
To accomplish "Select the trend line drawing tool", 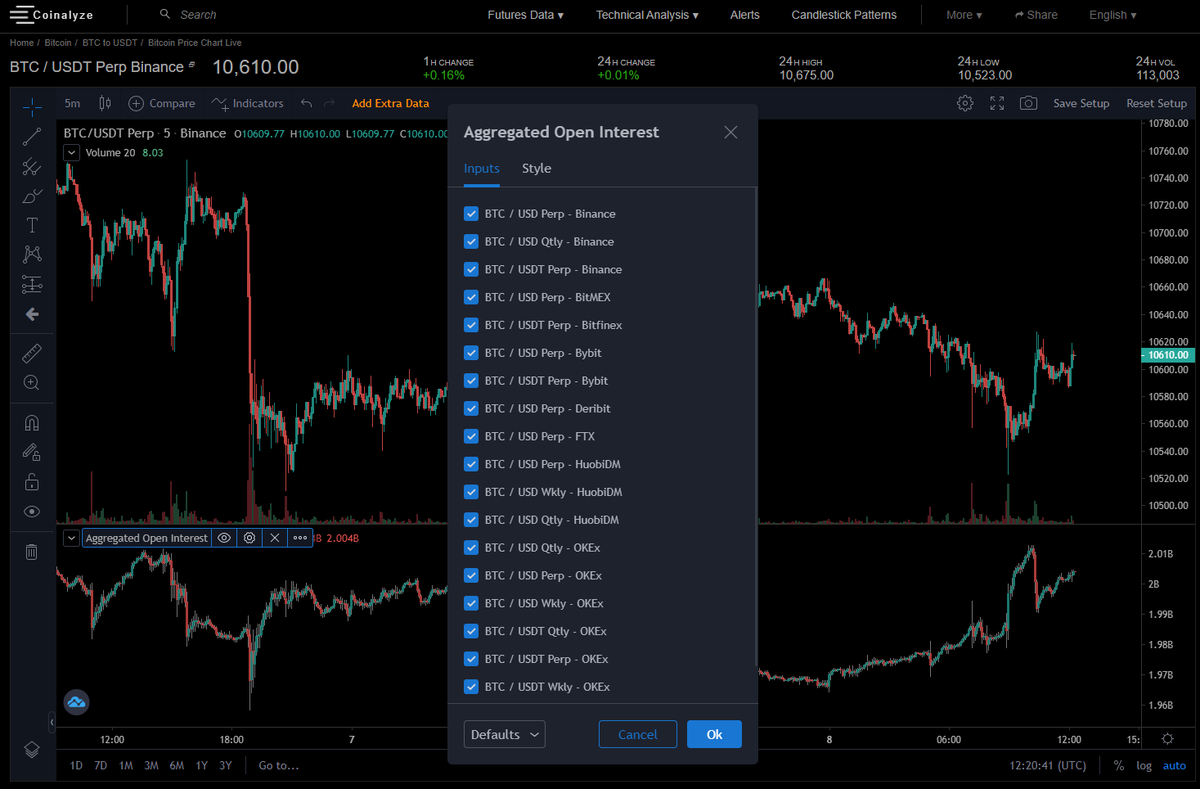I will (x=32, y=137).
